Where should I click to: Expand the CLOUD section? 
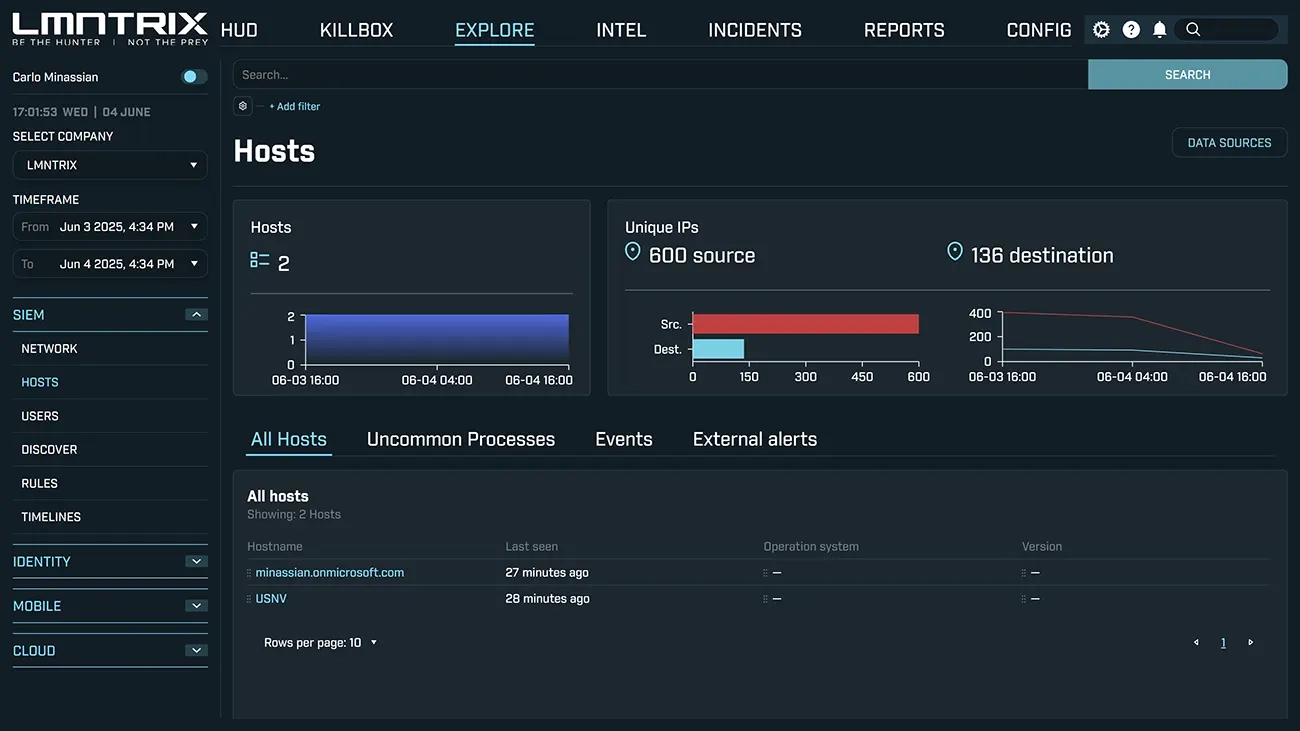tap(197, 651)
